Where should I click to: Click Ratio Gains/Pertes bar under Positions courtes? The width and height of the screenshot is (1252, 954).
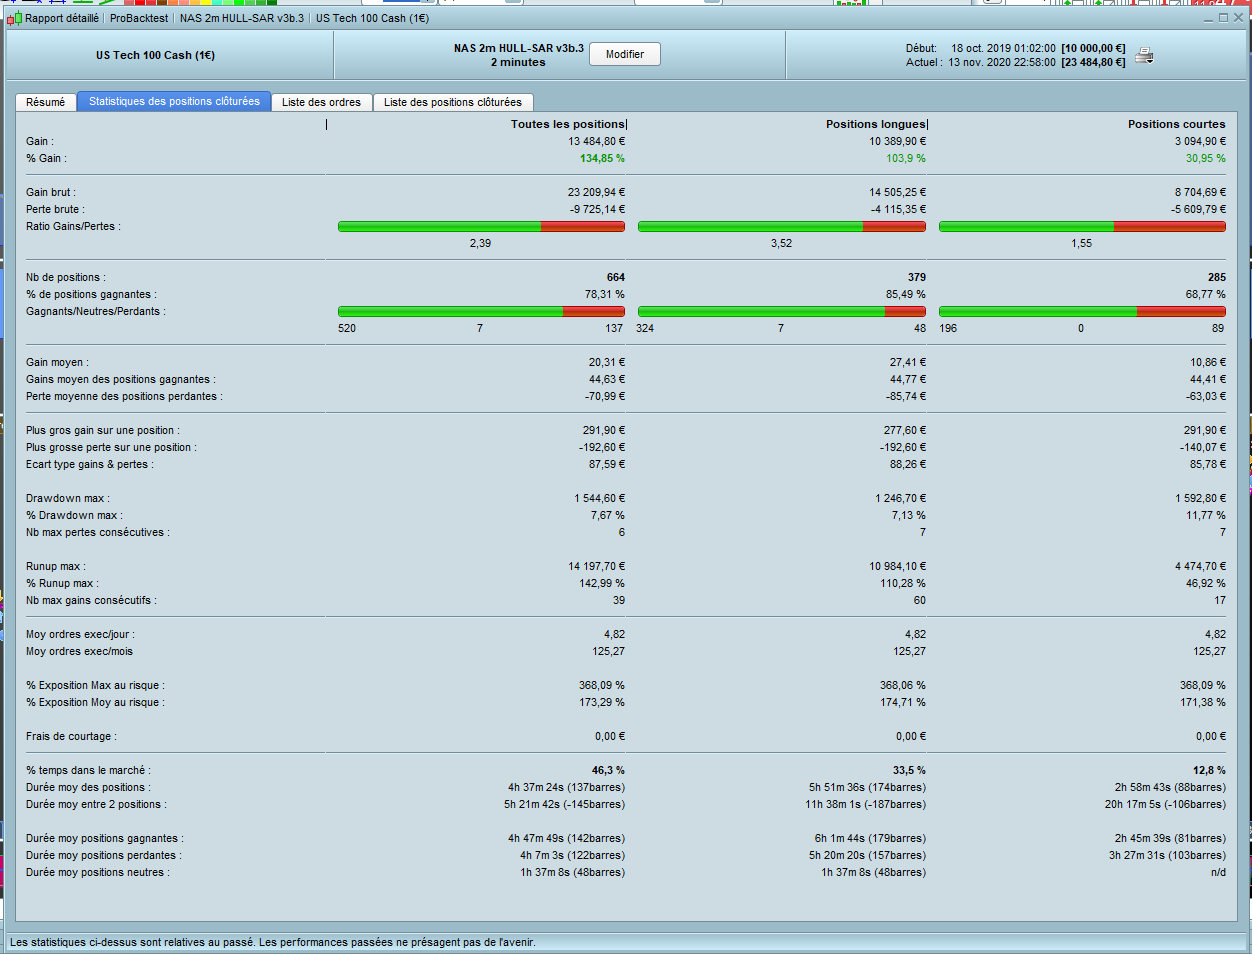[1082, 227]
